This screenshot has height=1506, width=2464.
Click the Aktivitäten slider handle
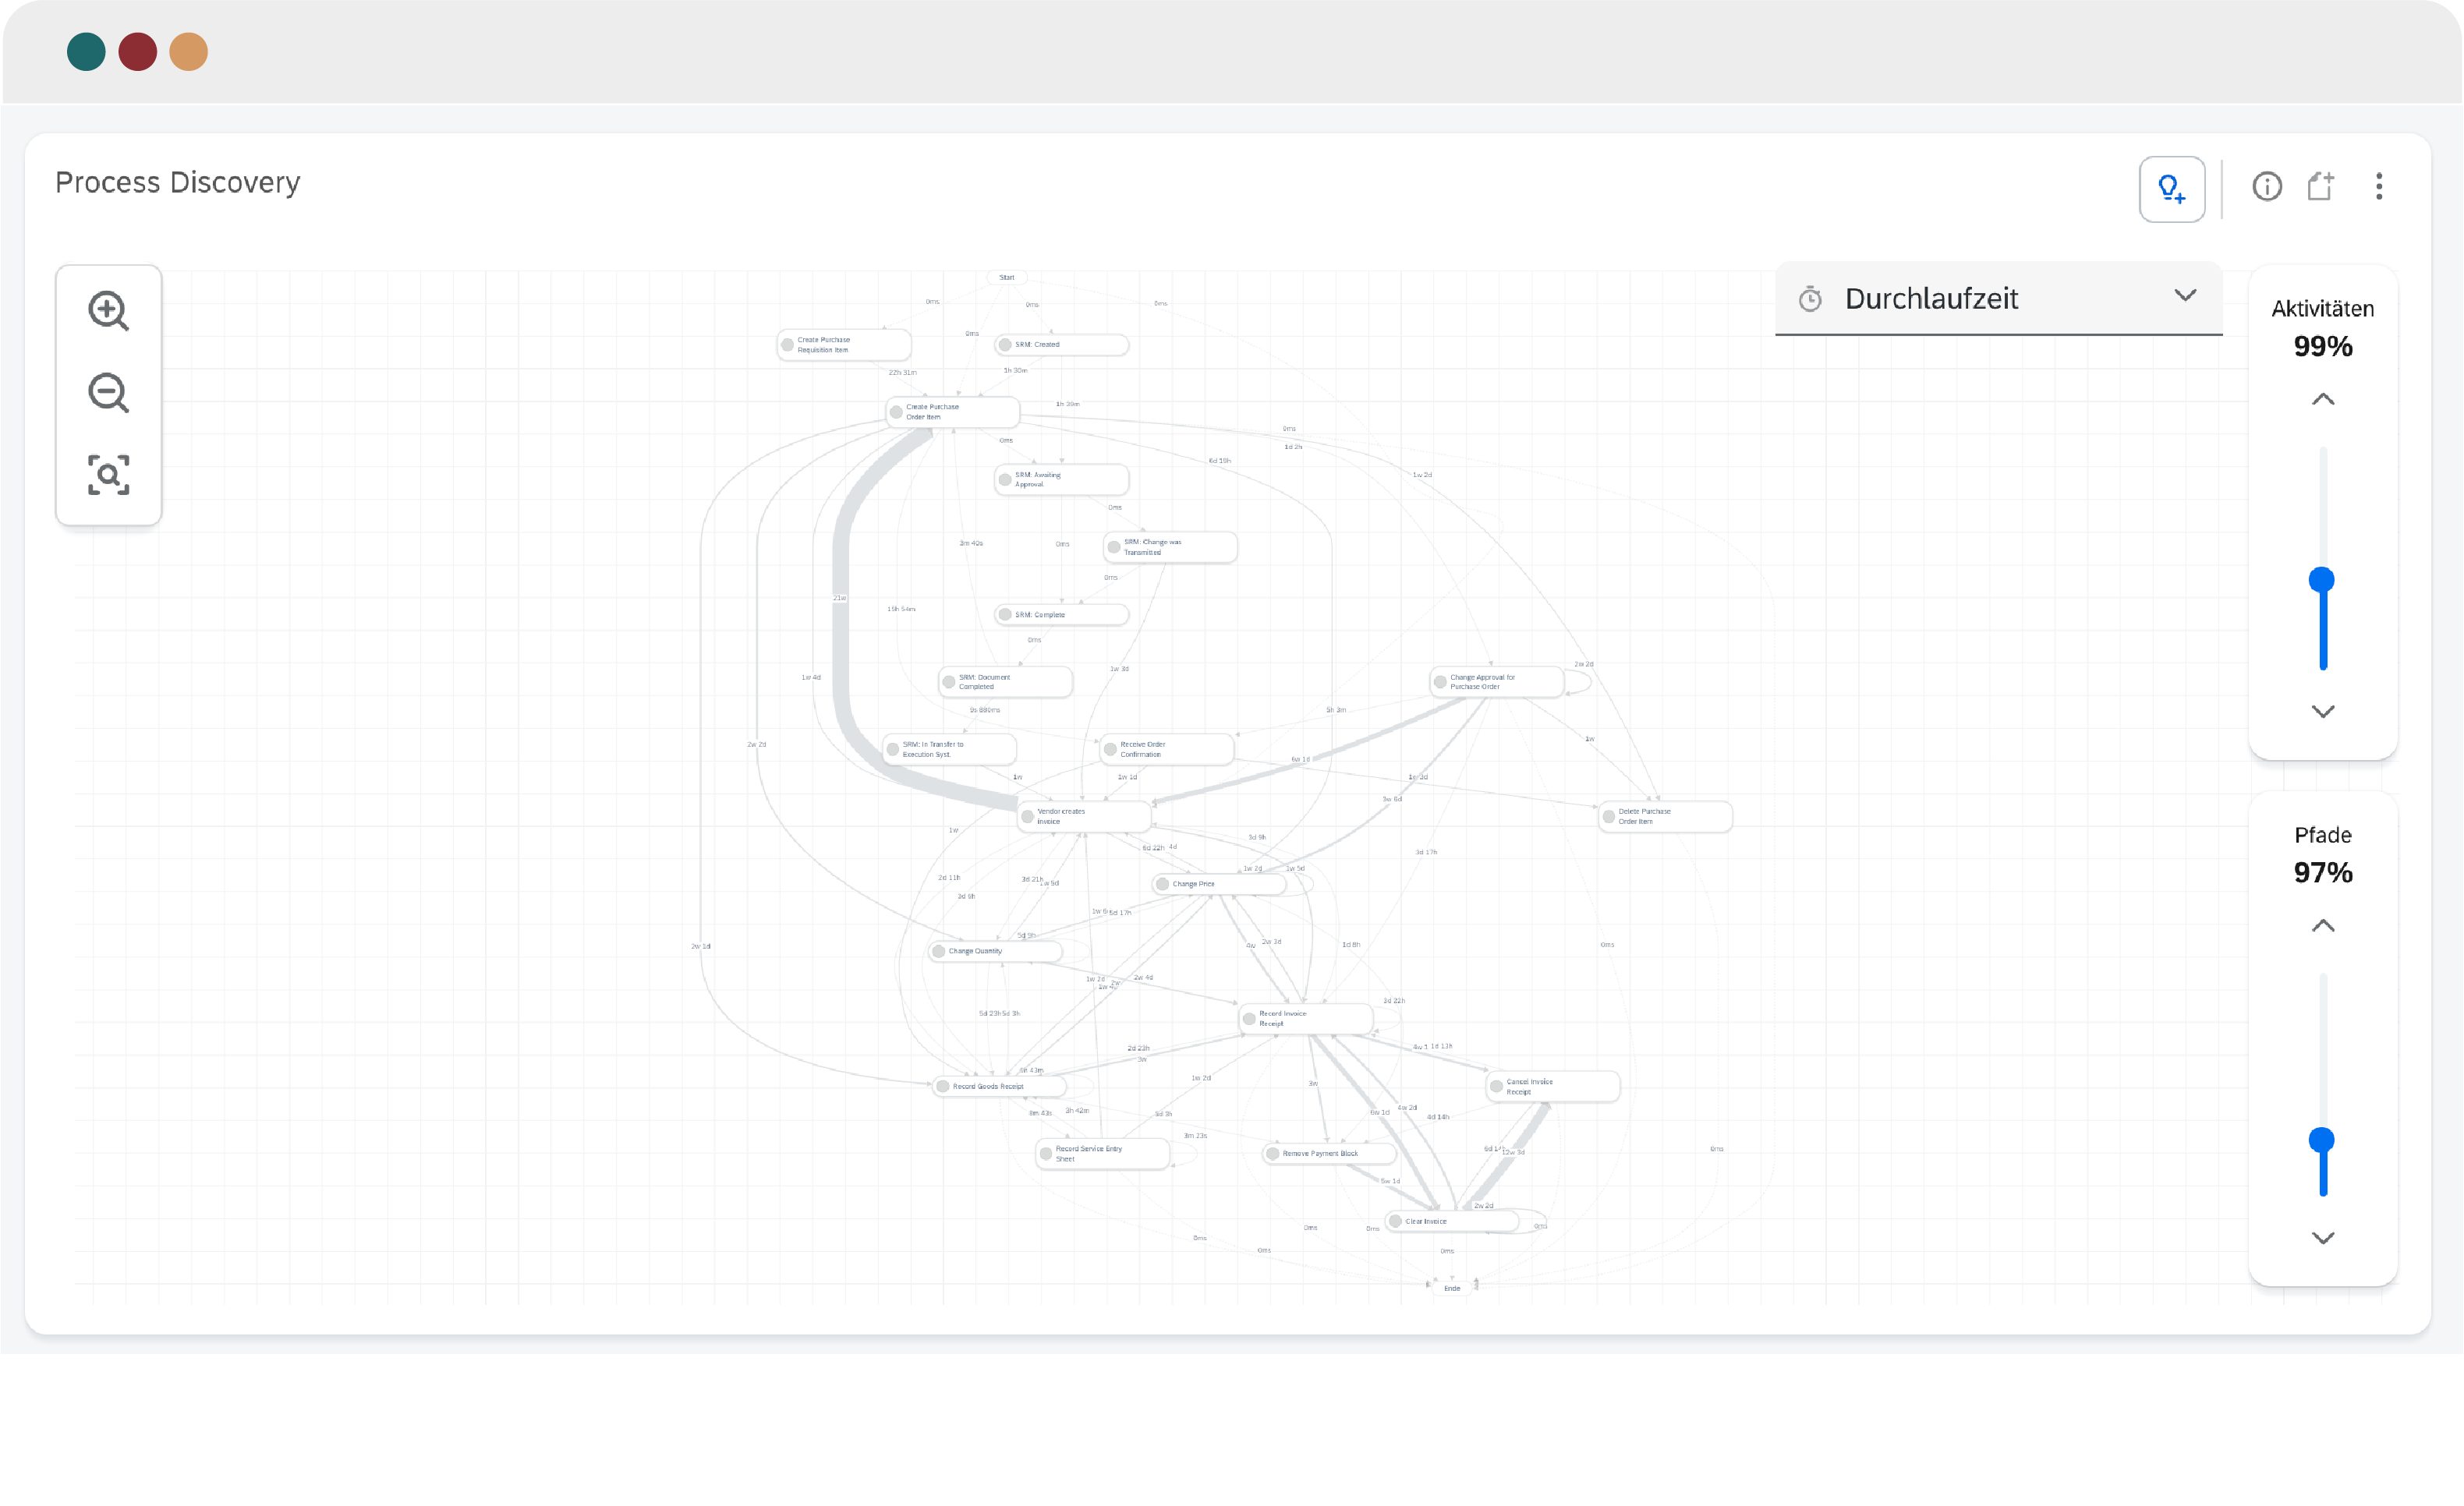coord(2321,580)
